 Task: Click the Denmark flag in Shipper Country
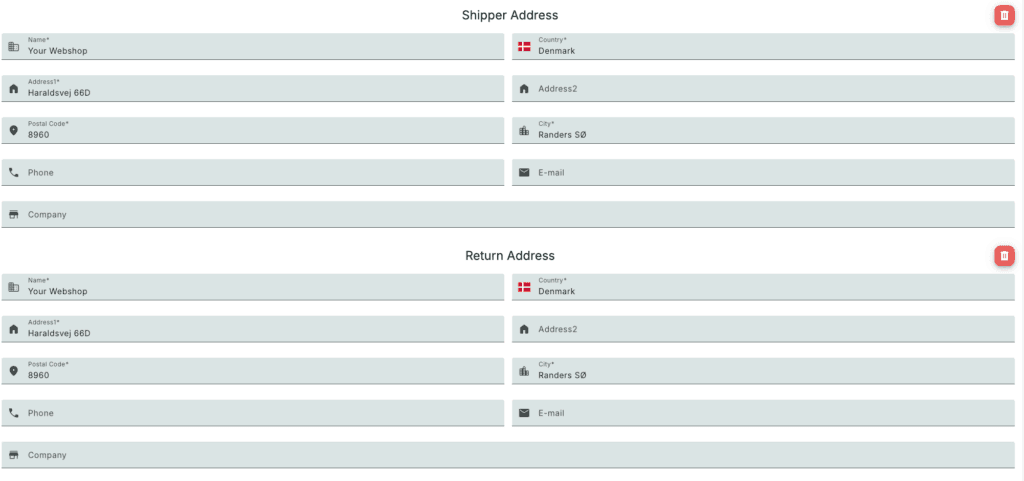point(524,47)
